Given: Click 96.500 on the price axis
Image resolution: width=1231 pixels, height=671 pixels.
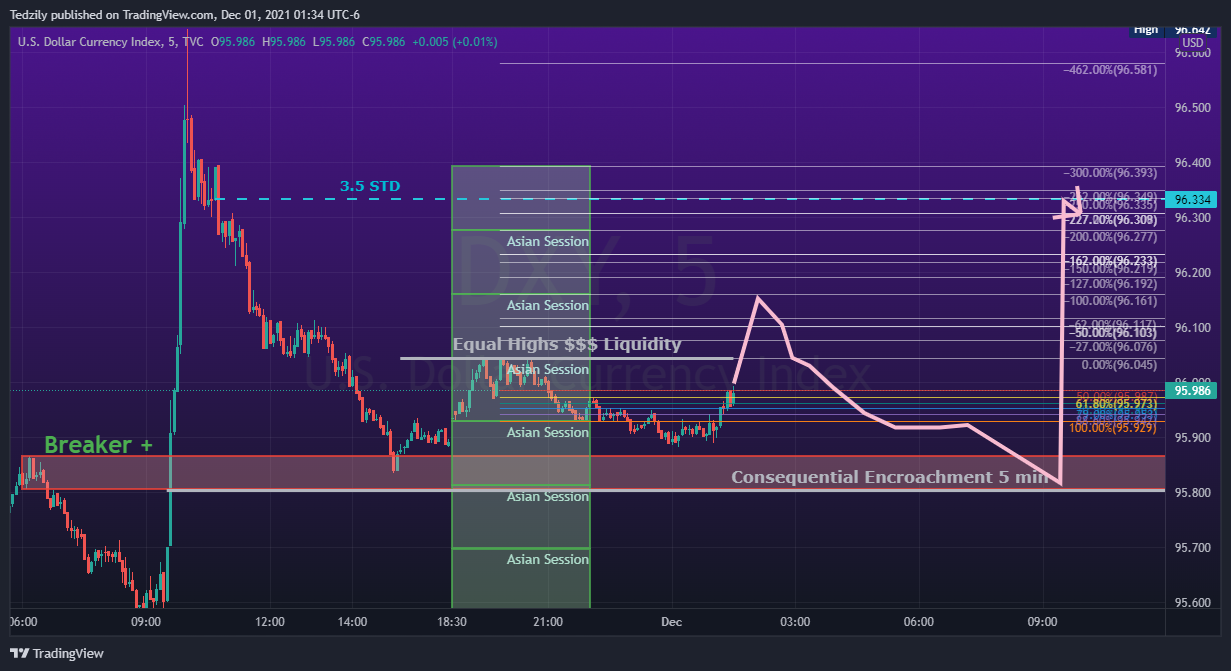Looking at the screenshot, I should click(x=1192, y=108).
